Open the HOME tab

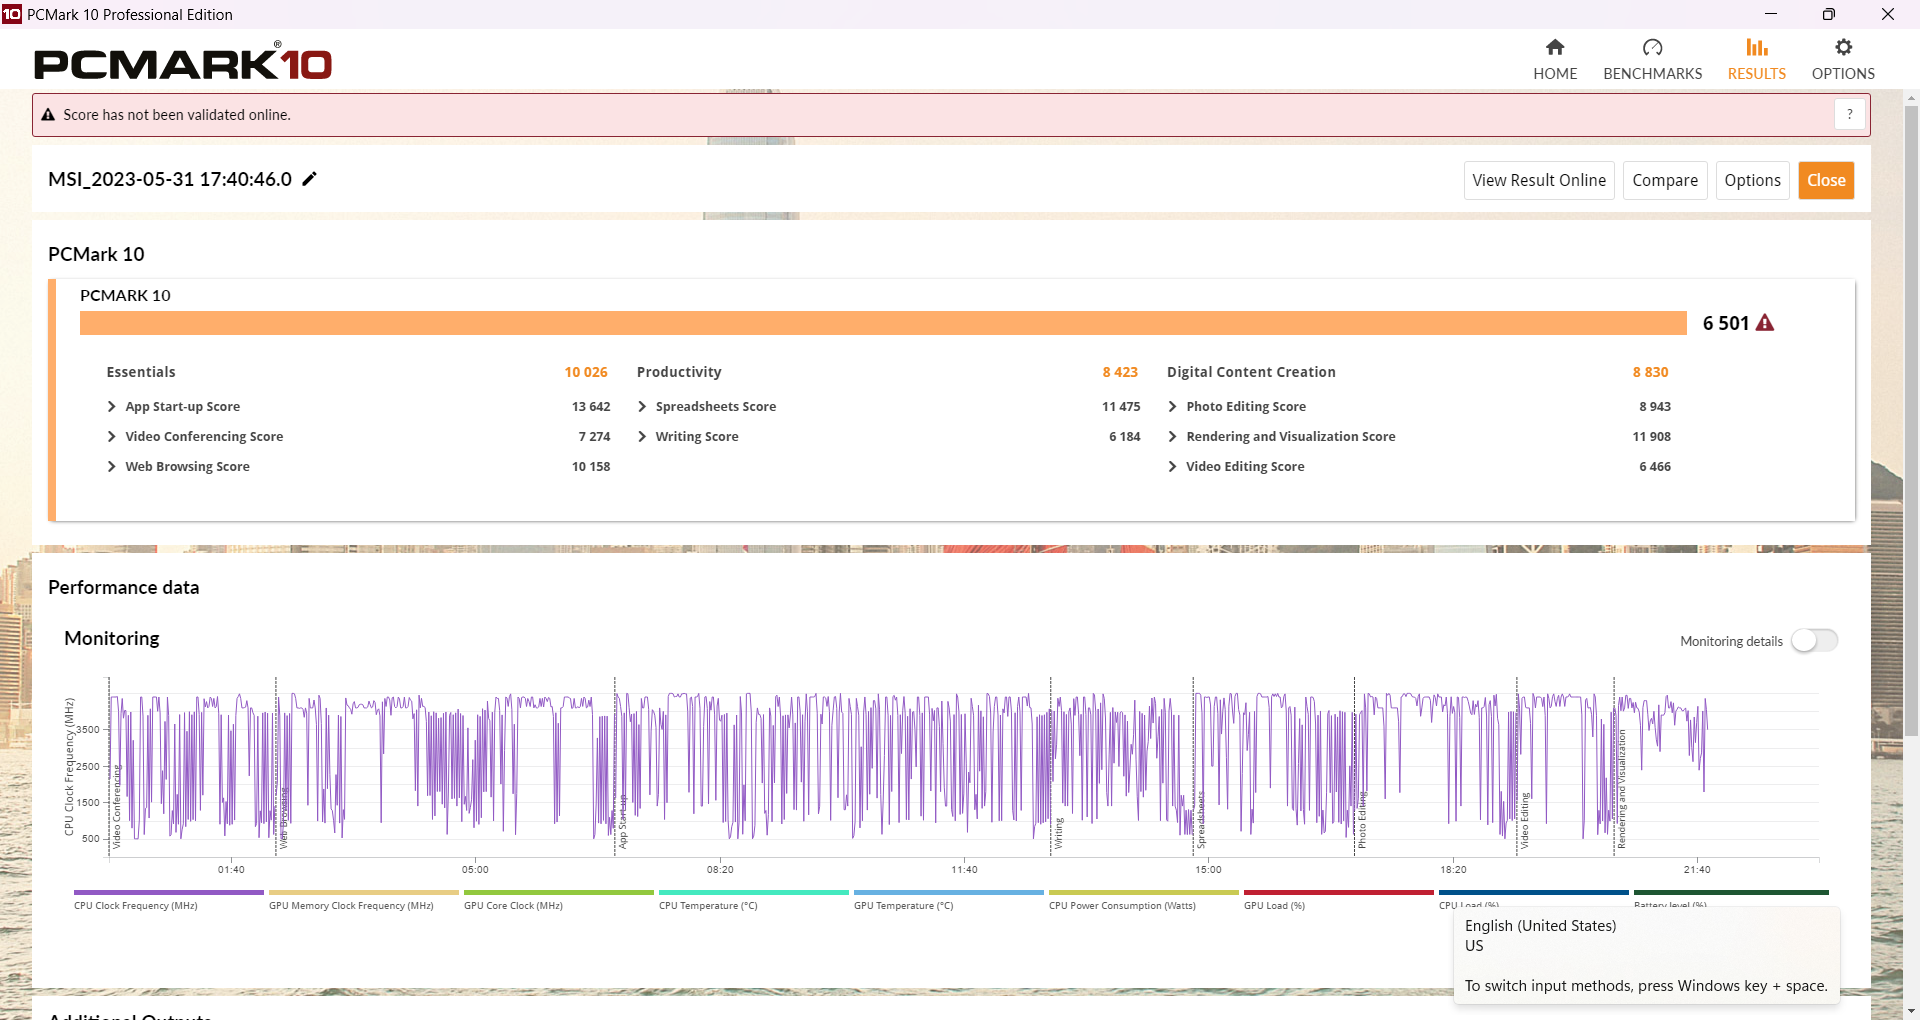[x=1555, y=60]
